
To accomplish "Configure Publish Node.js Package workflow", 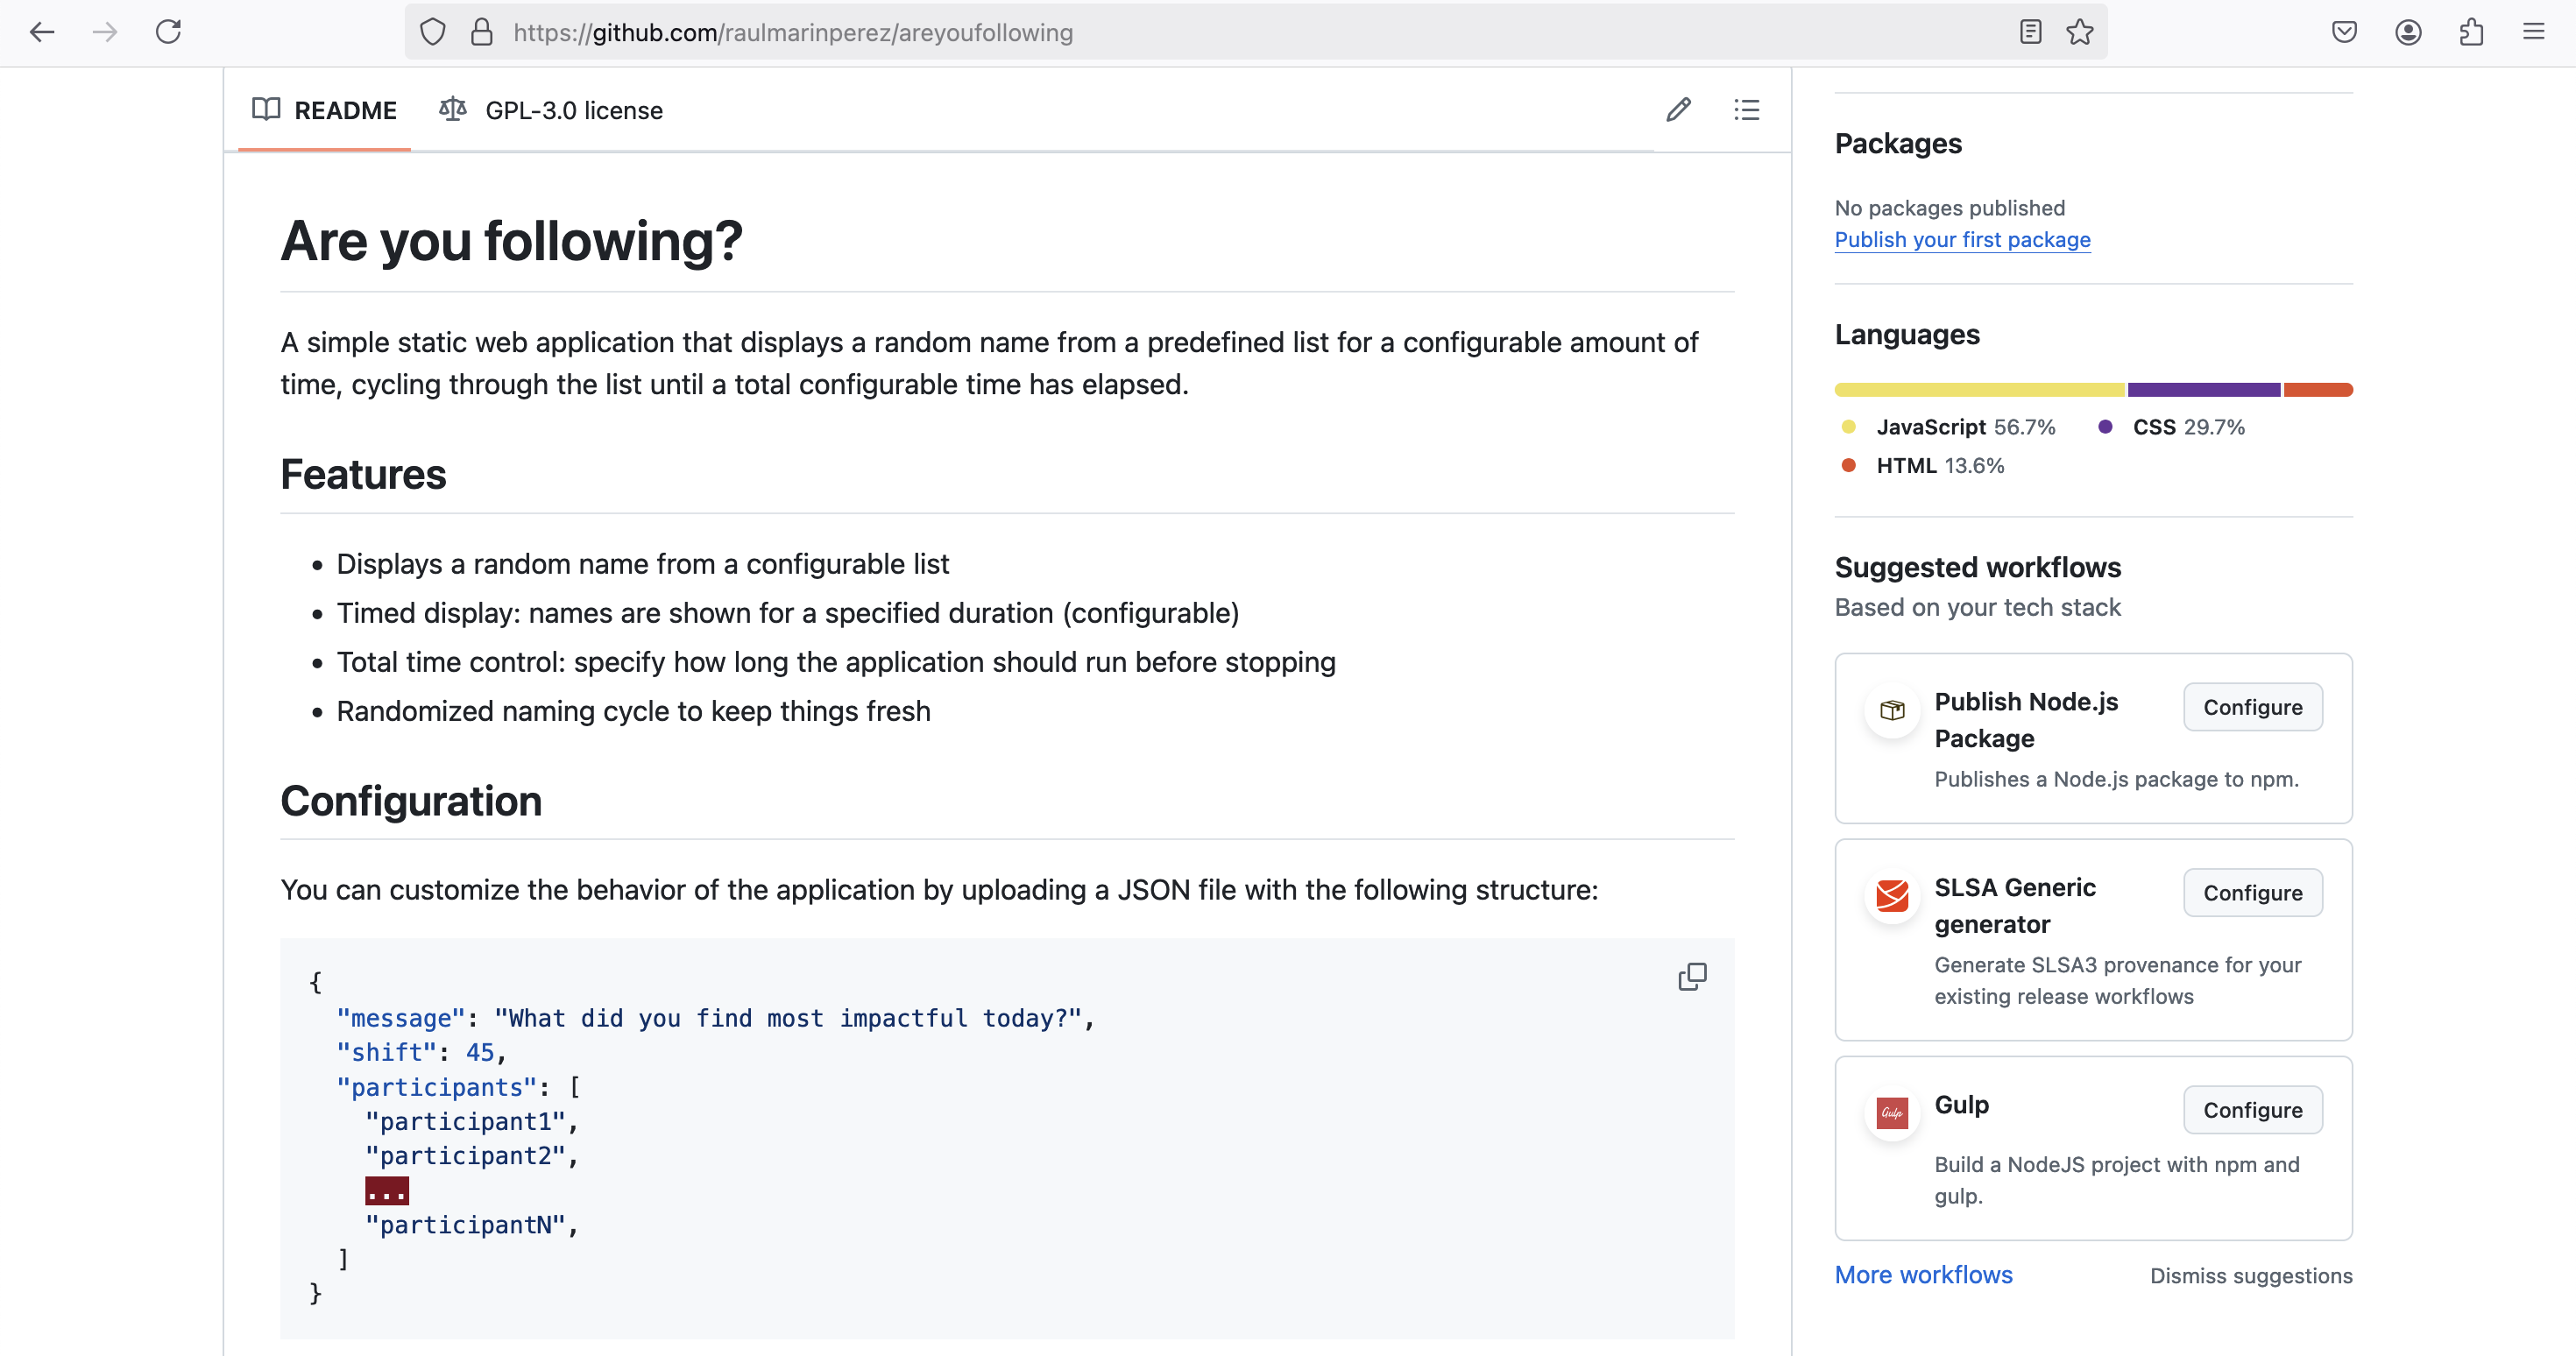I will 2252,707.
